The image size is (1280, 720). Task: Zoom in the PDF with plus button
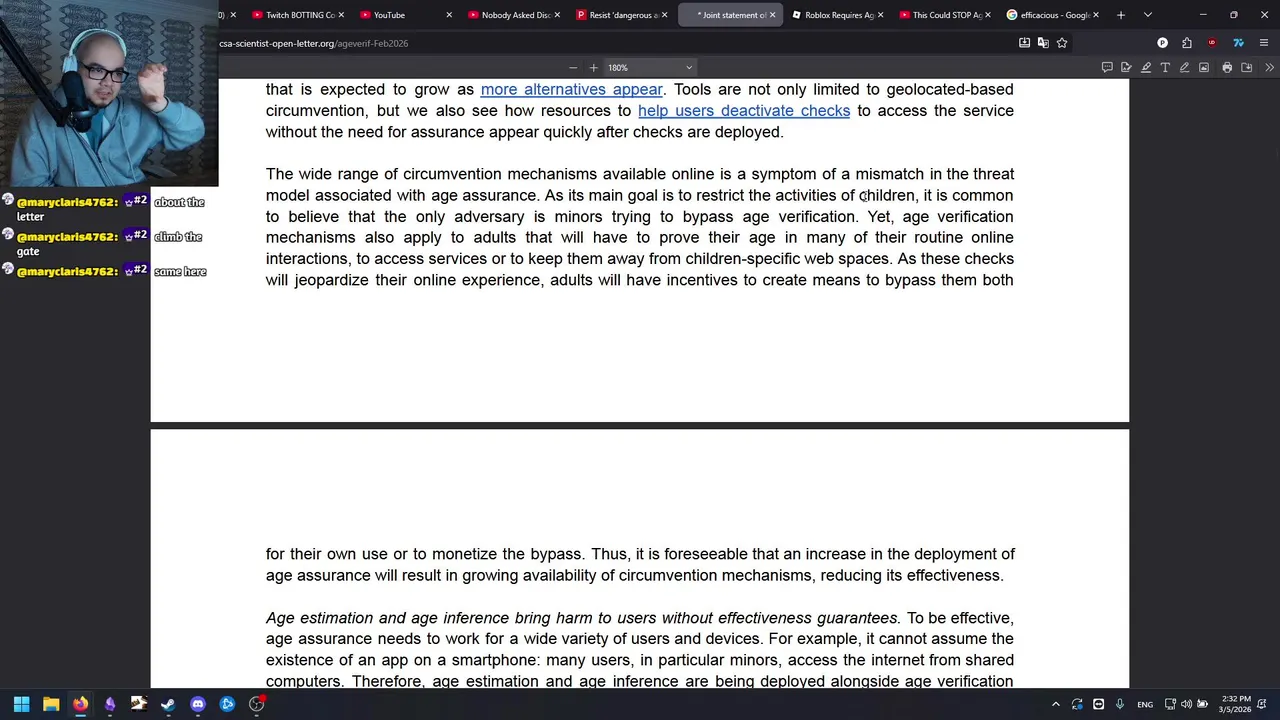click(593, 68)
